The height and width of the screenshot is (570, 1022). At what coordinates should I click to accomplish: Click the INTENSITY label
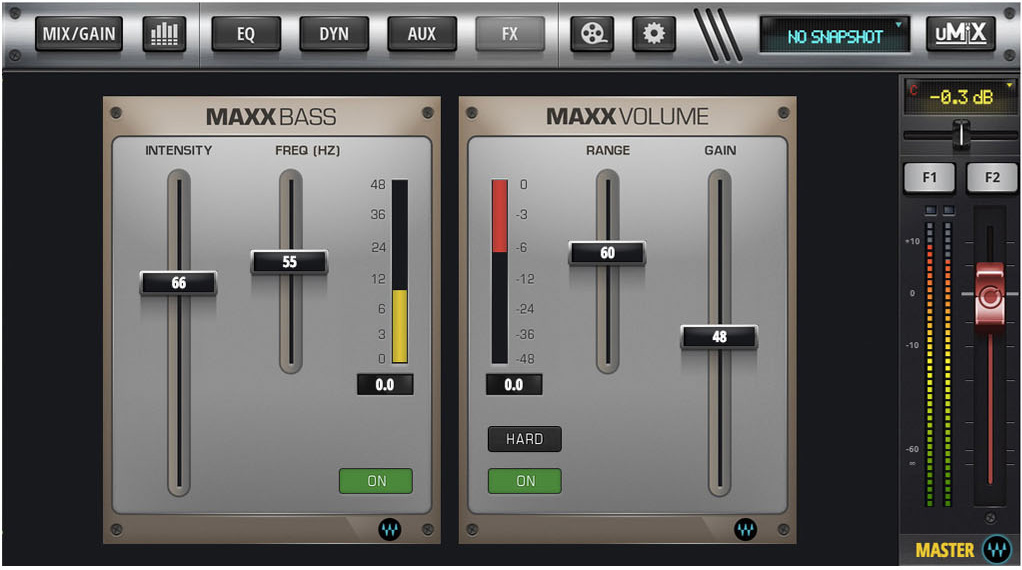click(x=179, y=150)
